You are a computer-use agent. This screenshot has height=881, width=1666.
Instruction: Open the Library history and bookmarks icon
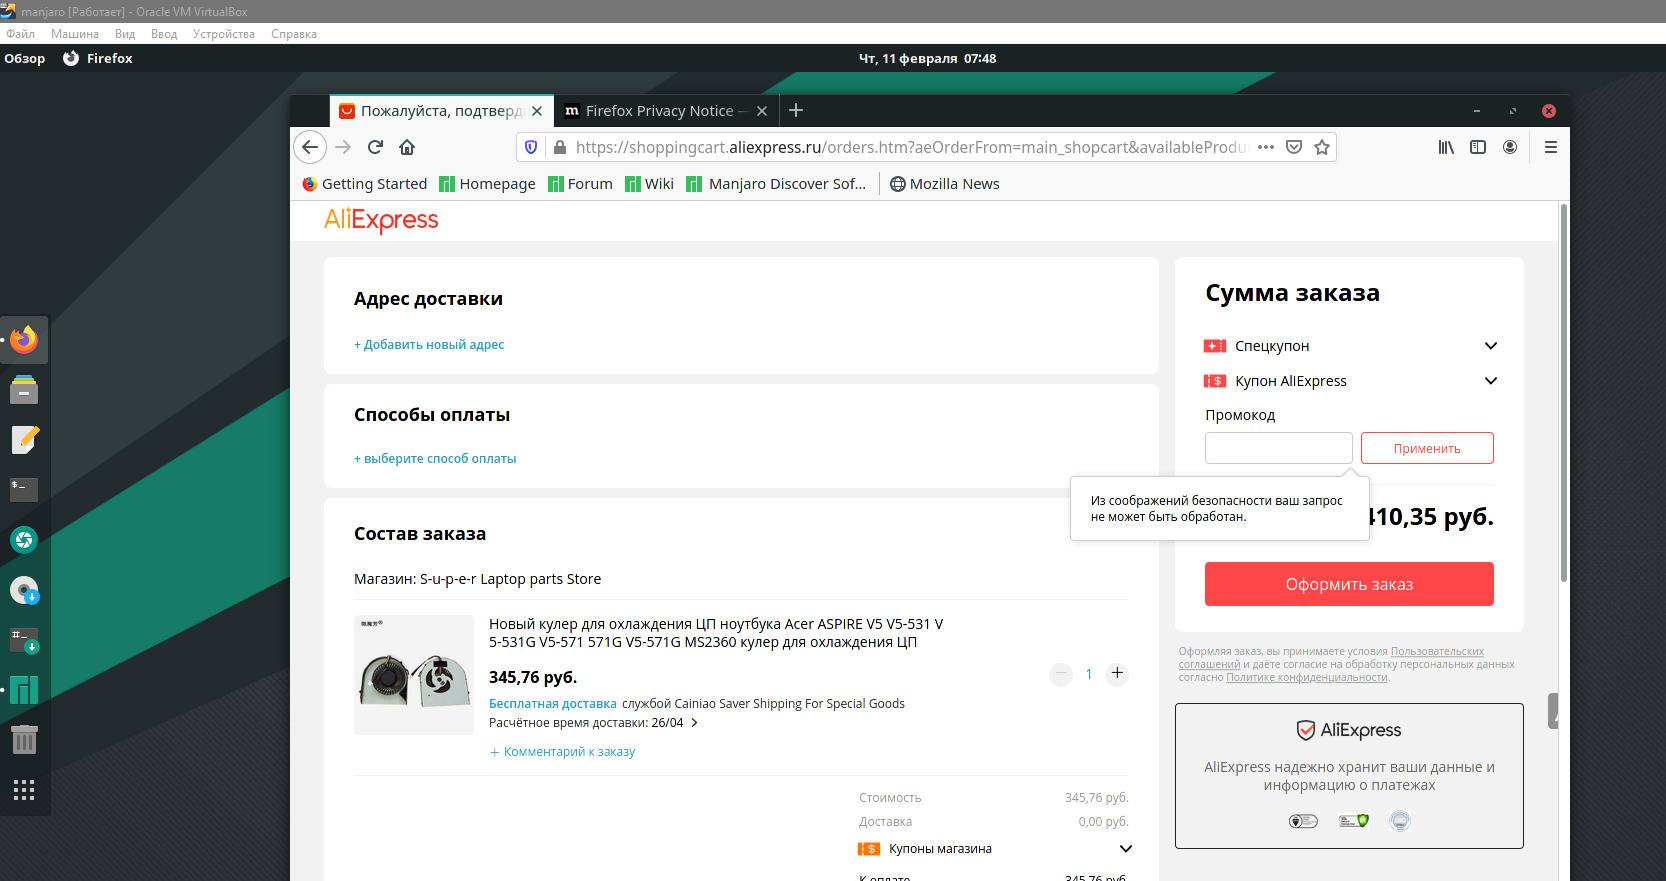click(1446, 147)
